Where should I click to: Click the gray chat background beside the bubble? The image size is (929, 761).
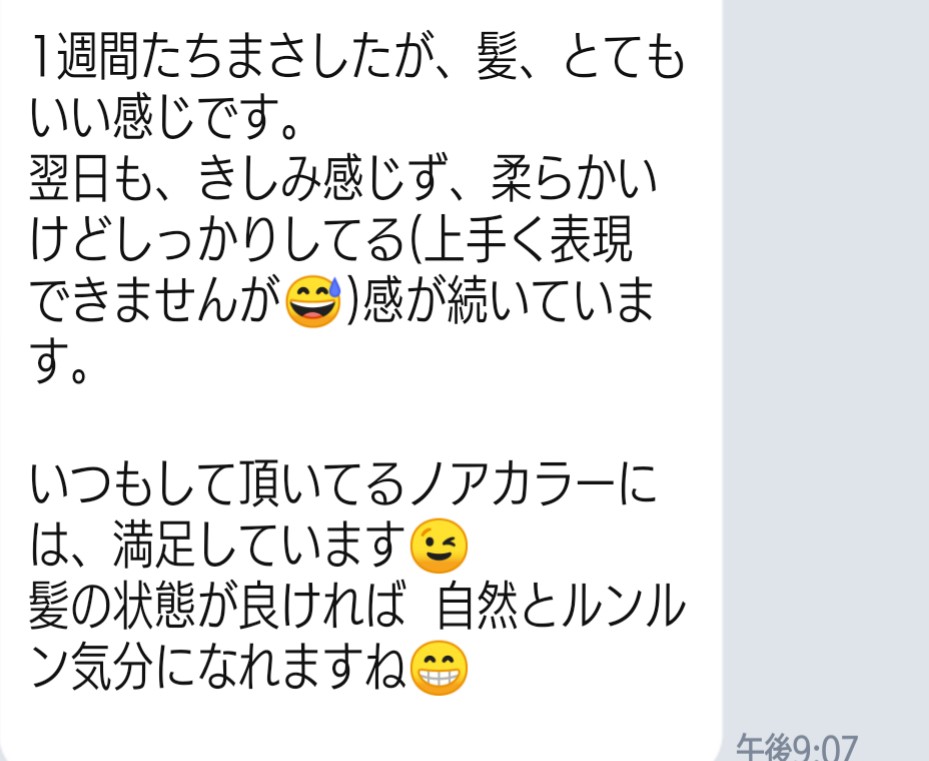(826, 356)
